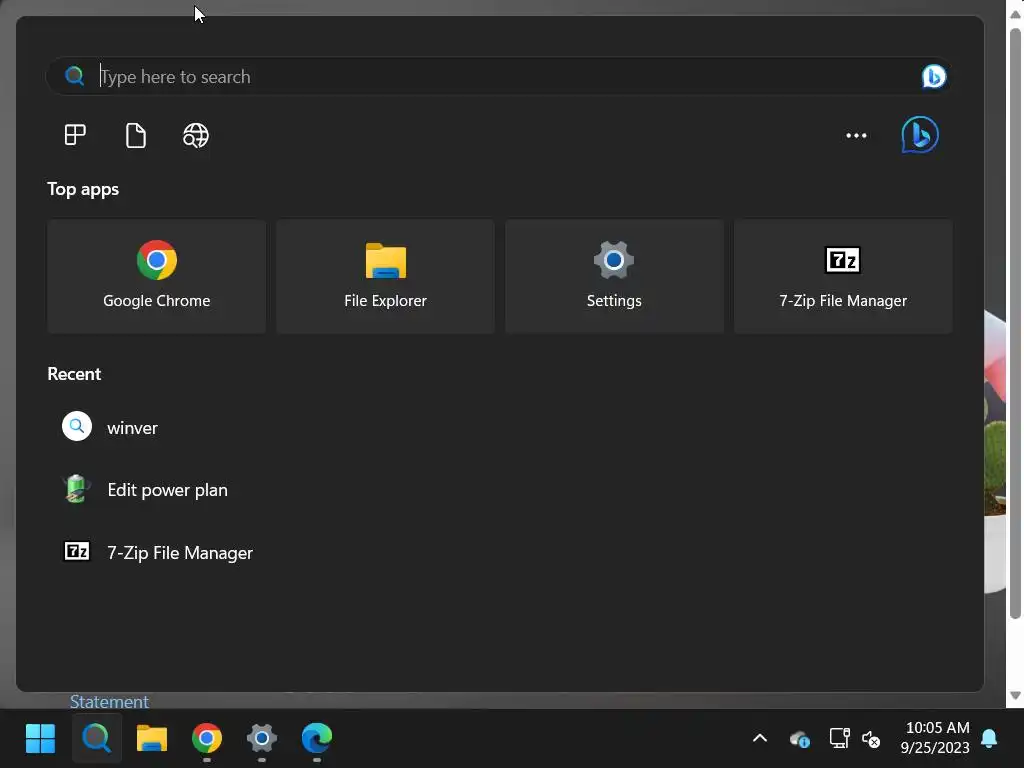Filter search results by Web icon
The image size is (1024, 768).
click(196, 135)
